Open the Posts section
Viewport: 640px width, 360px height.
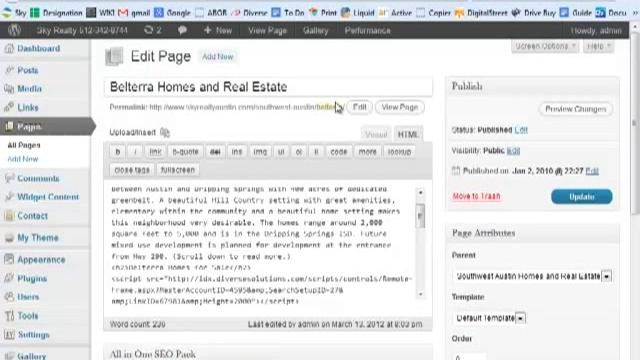pos(27,70)
